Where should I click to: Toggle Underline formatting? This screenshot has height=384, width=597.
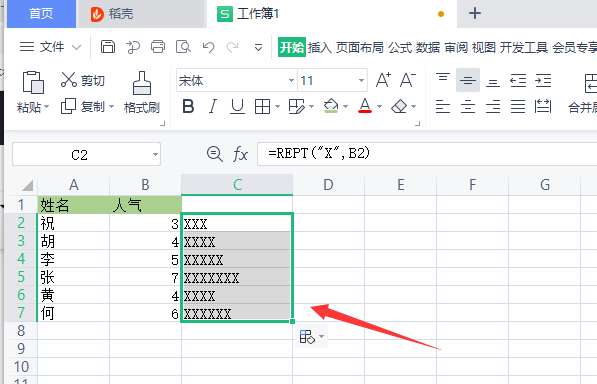237,107
